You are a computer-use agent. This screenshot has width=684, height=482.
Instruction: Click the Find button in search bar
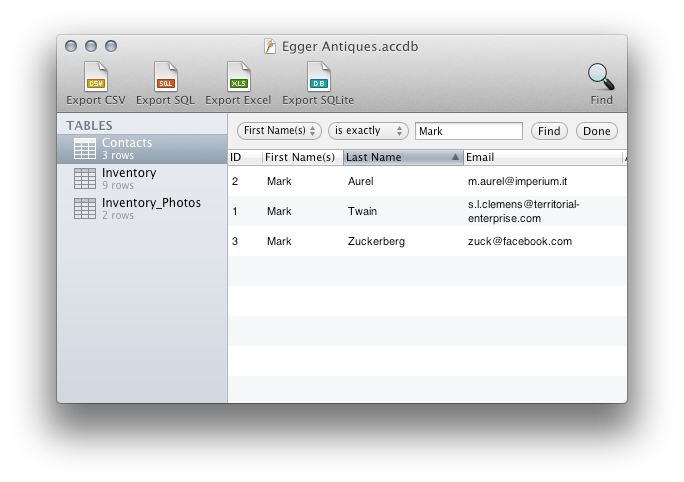point(549,131)
